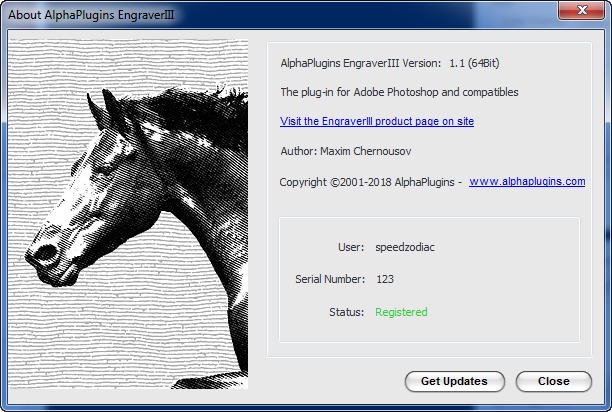The image size is (612, 412).
Task: Visit the www.alphaplugins.com link
Action: 526,182
